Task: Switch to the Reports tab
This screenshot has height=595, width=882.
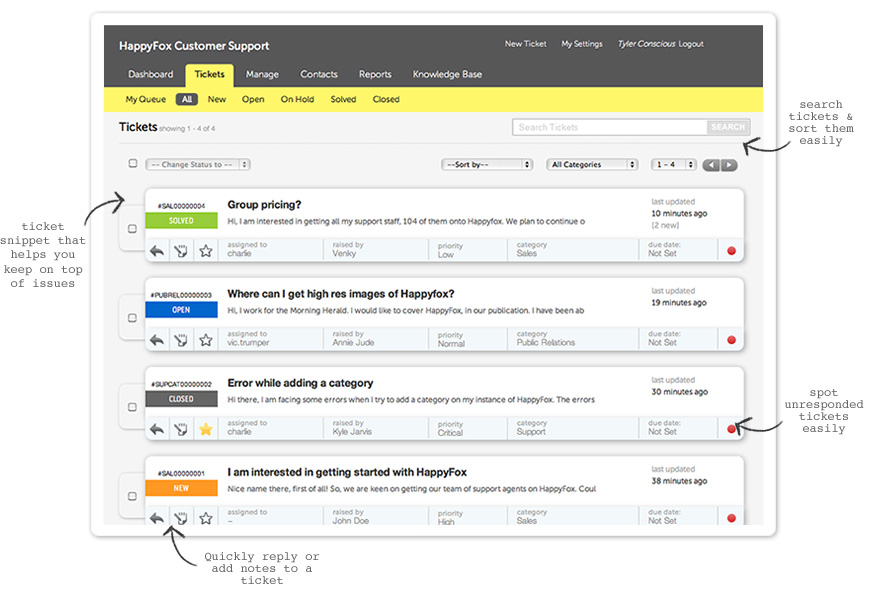Action: [375, 74]
